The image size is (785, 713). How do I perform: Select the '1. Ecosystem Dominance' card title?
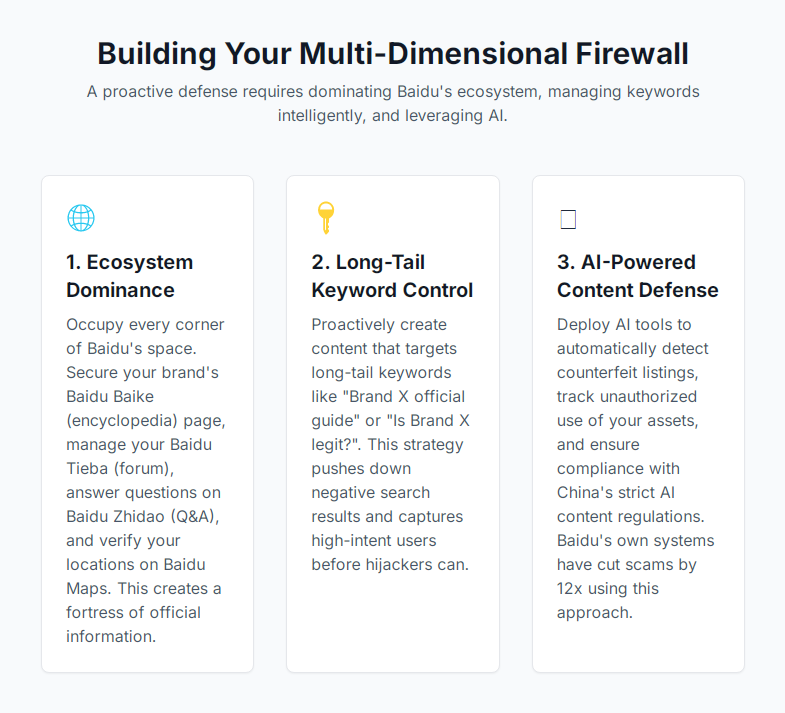coord(130,276)
